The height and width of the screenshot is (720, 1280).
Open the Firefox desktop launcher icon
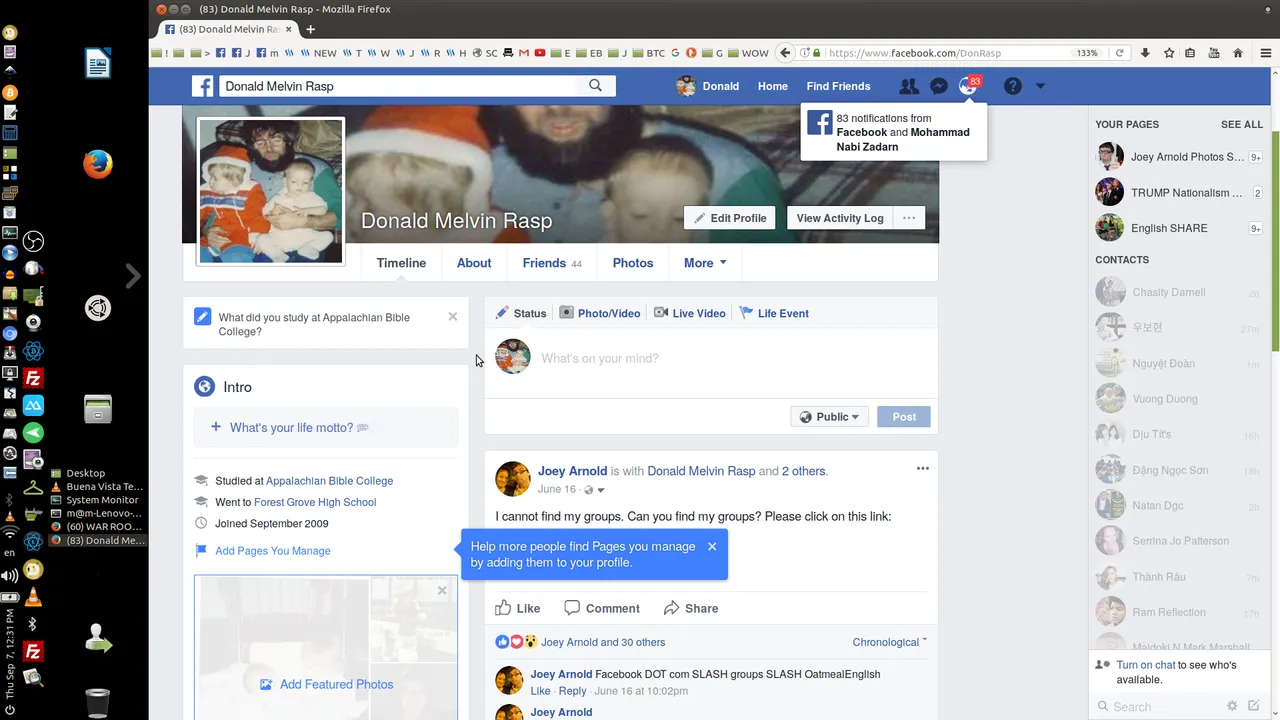pos(98,164)
